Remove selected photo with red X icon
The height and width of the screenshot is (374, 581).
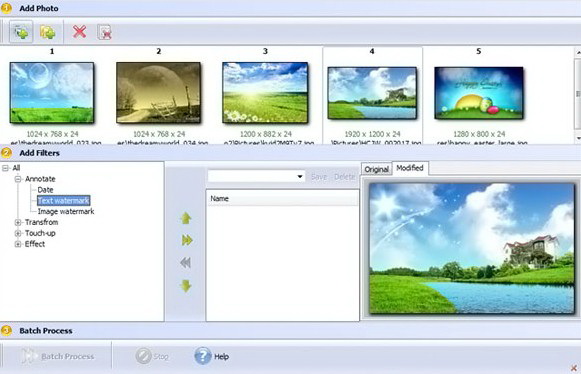pos(79,32)
